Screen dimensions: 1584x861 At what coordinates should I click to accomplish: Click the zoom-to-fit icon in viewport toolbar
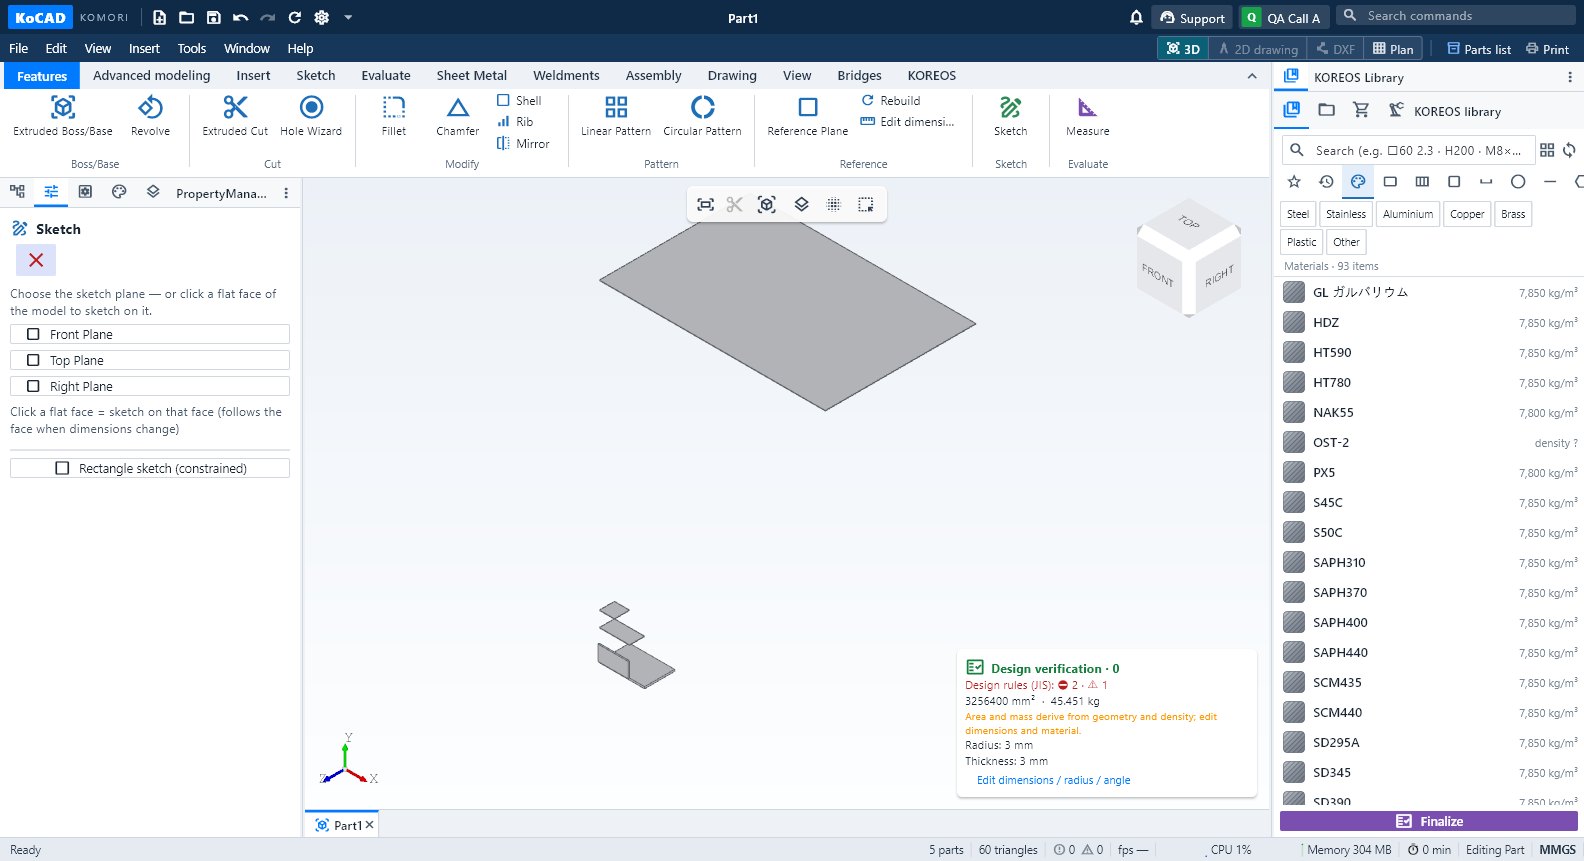705,205
